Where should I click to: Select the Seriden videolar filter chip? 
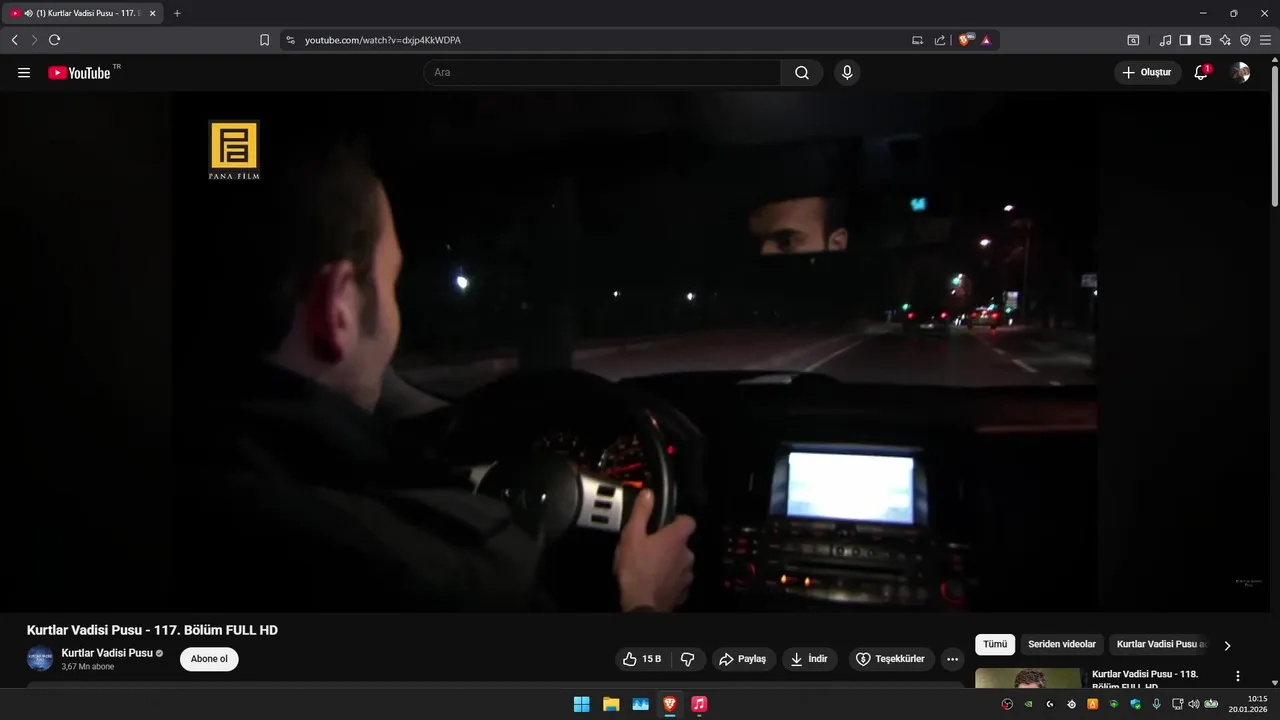[1062, 645]
